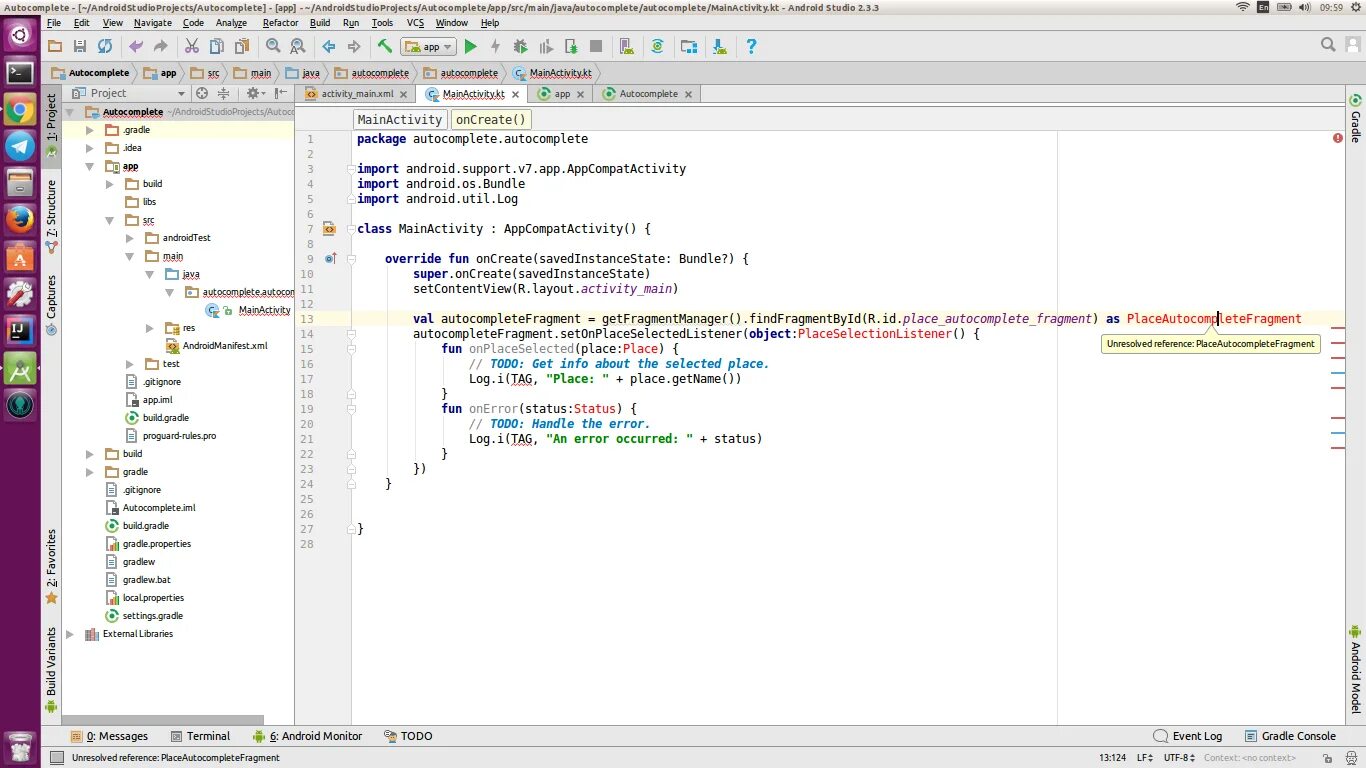Image resolution: width=1366 pixels, height=768 pixels.
Task: Open the Event Log button
Action: click(1188, 736)
